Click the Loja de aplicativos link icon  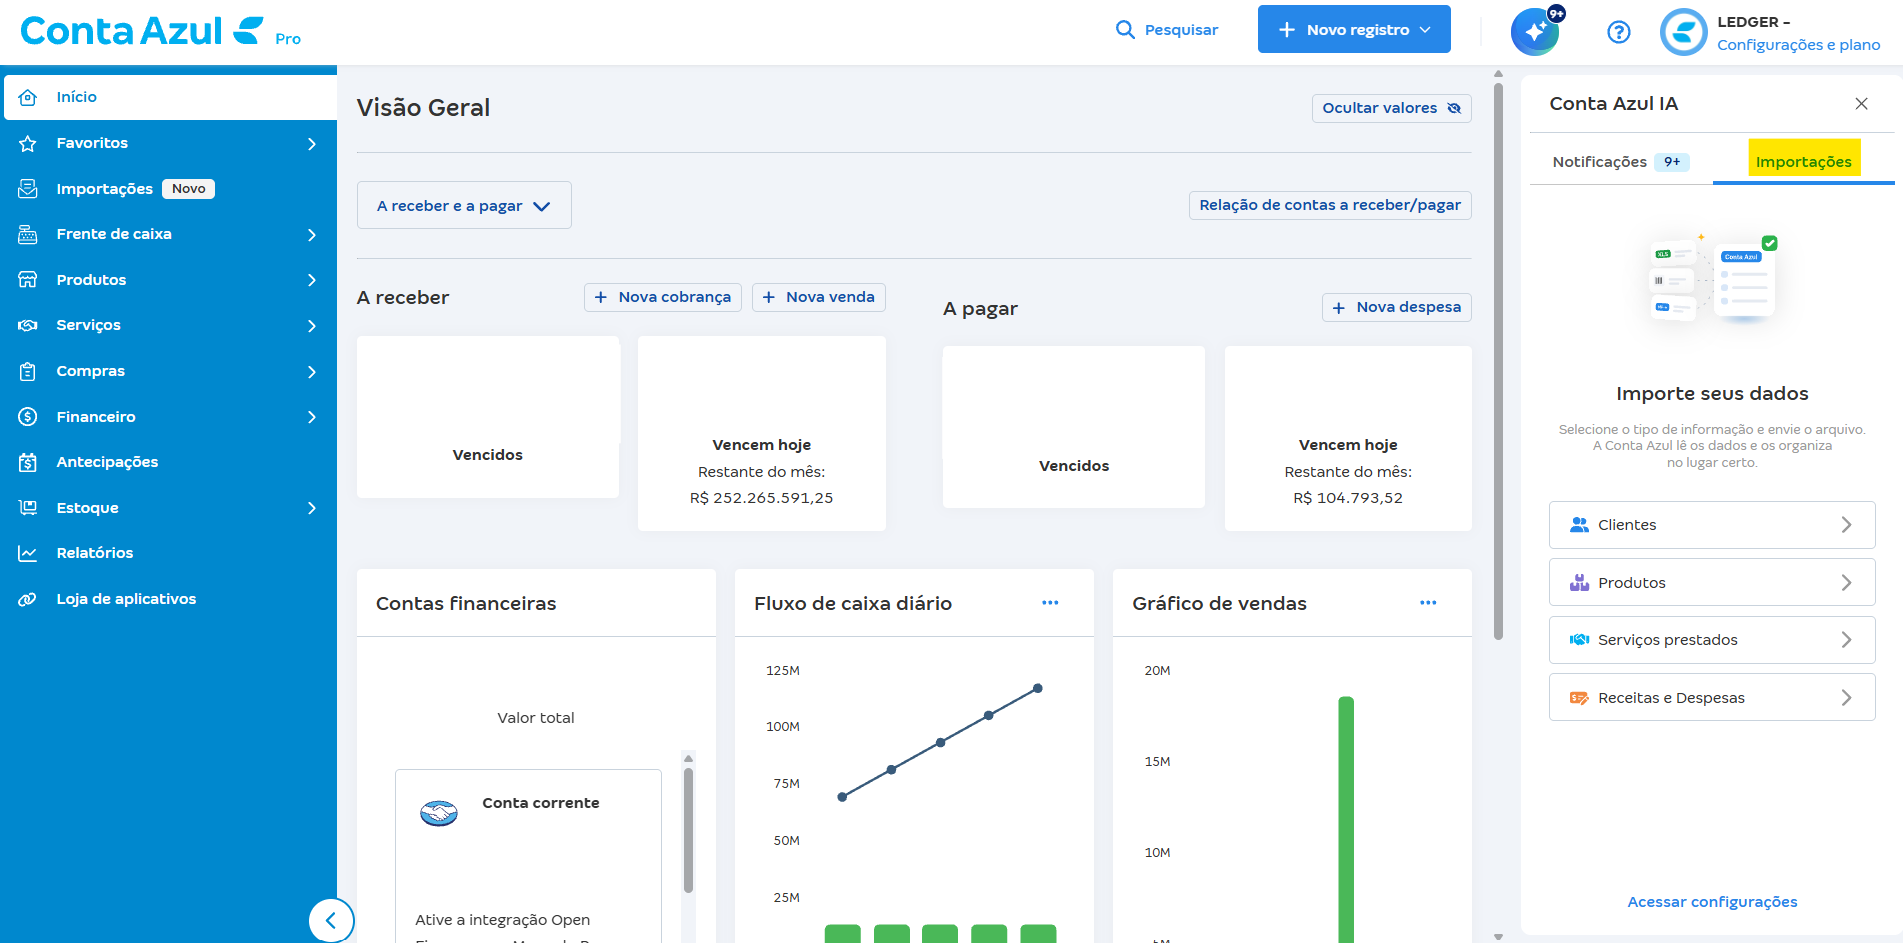coord(28,599)
